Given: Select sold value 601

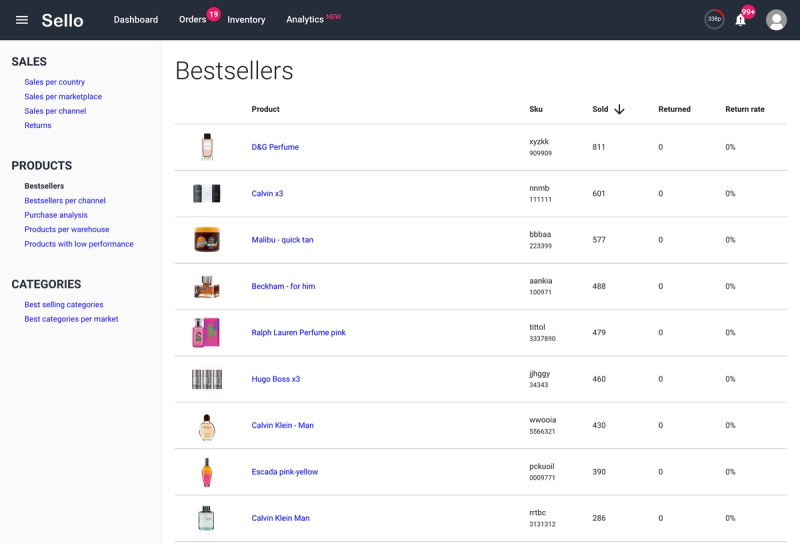Looking at the screenshot, I should [598, 193].
